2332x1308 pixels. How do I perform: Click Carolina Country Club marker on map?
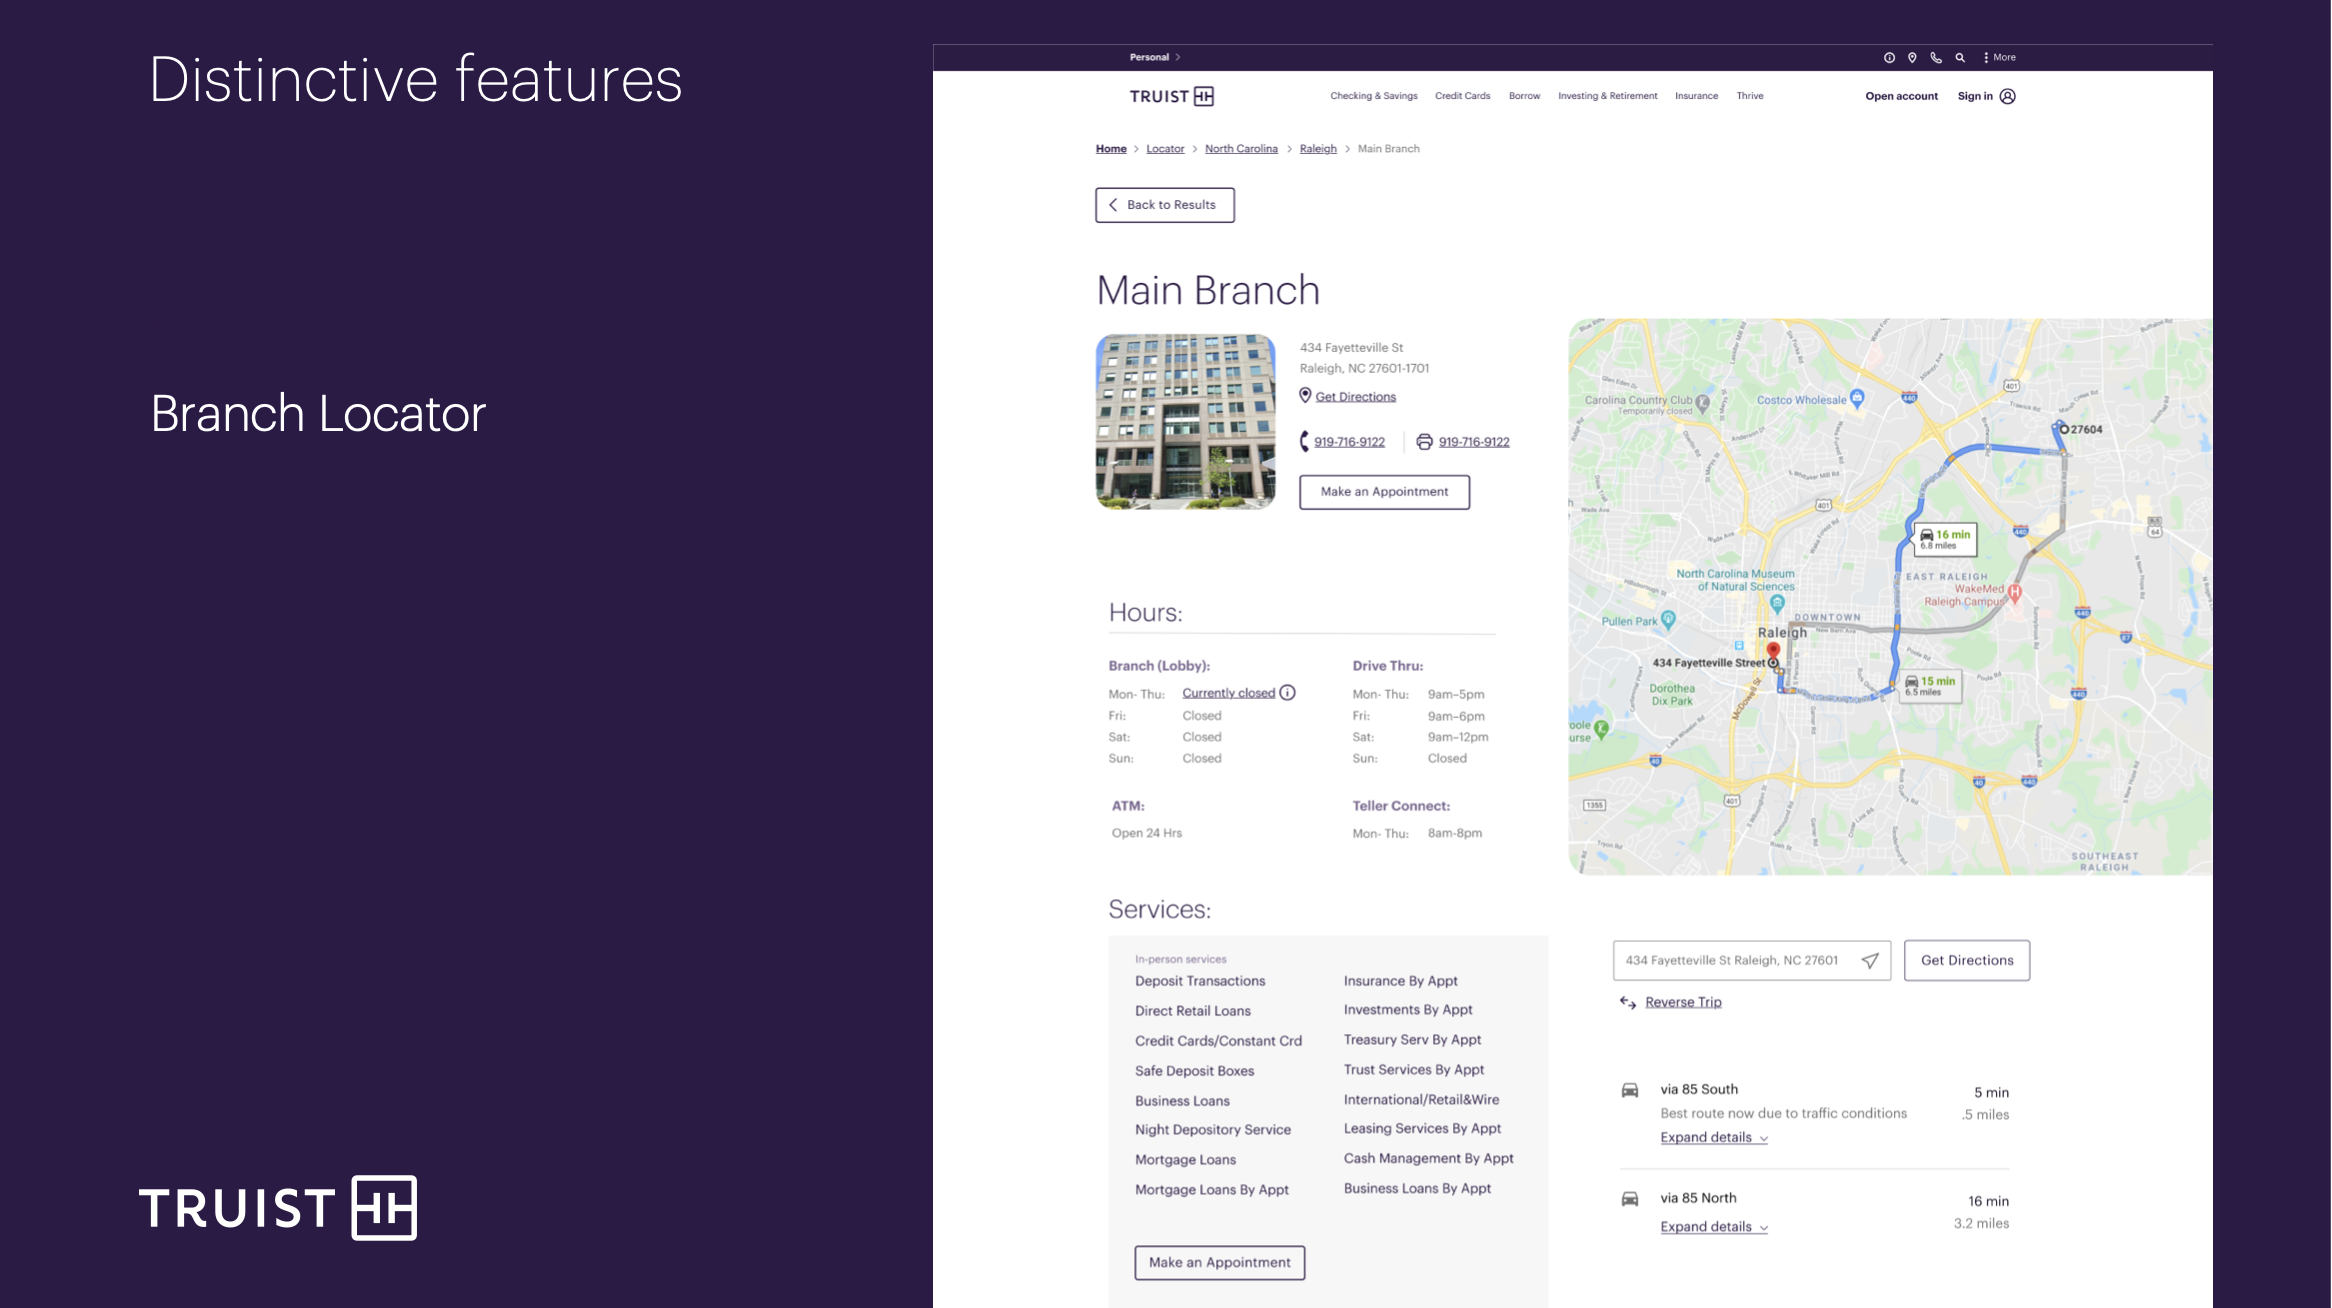[x=1702, y=403]
